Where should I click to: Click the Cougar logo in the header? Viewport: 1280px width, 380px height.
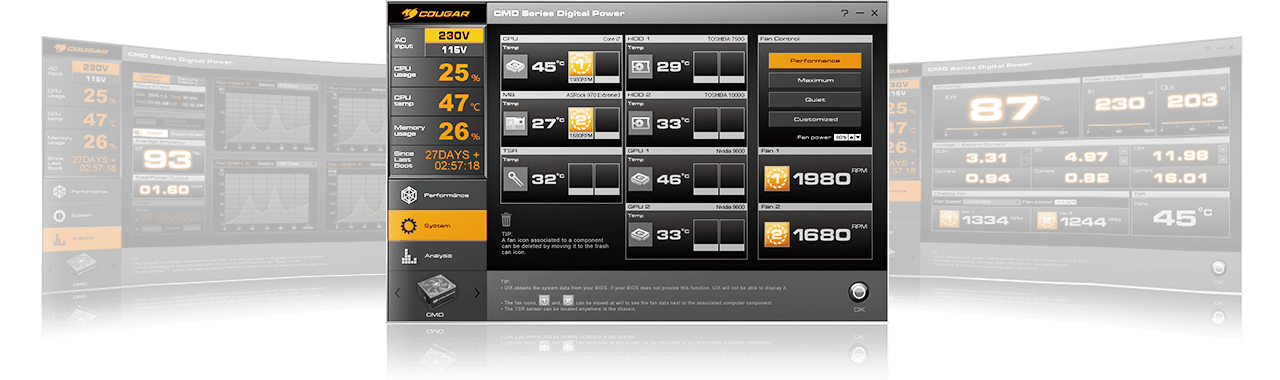tap(436, 13)
